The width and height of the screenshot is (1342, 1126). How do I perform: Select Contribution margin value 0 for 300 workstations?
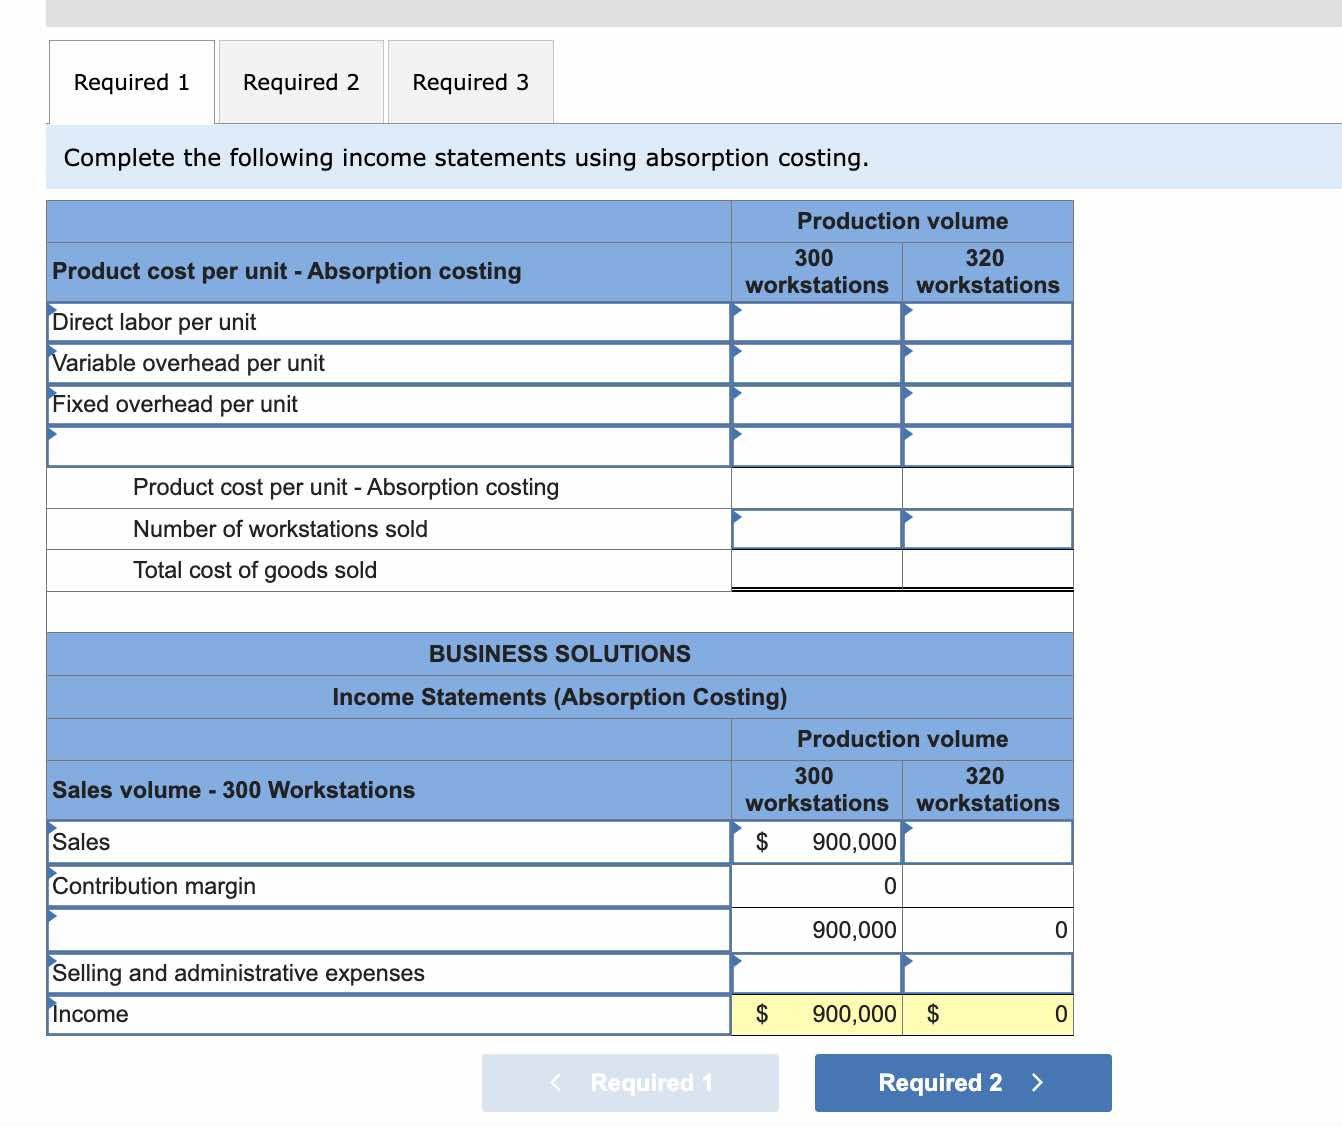pyautogui.click(x=817, y=886)
